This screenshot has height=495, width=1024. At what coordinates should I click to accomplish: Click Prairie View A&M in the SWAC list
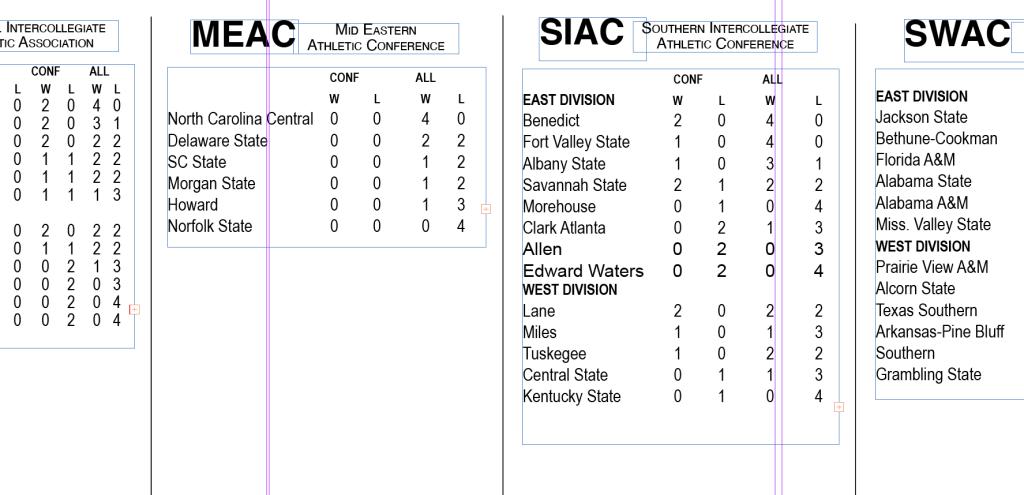click(931, 268)
